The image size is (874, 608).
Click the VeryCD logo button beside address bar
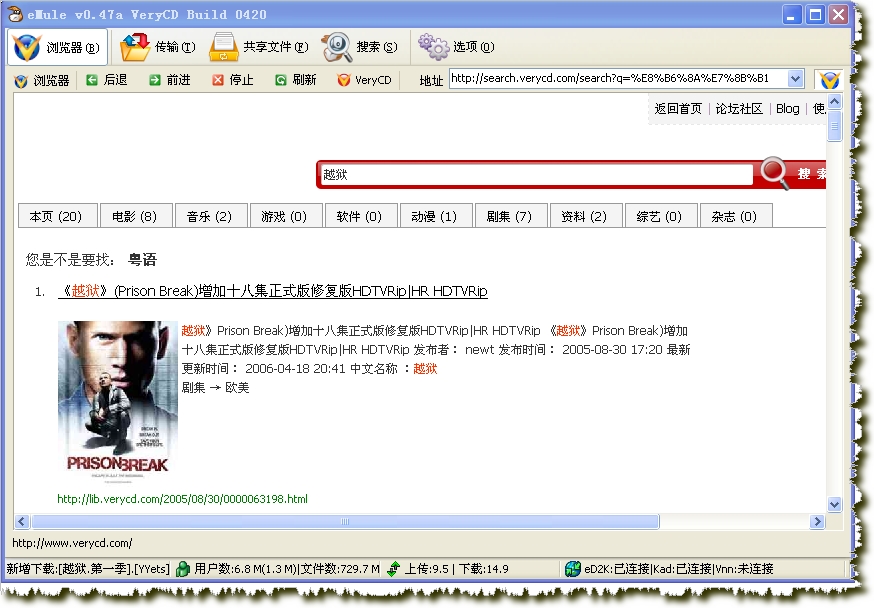click(829, 80)
